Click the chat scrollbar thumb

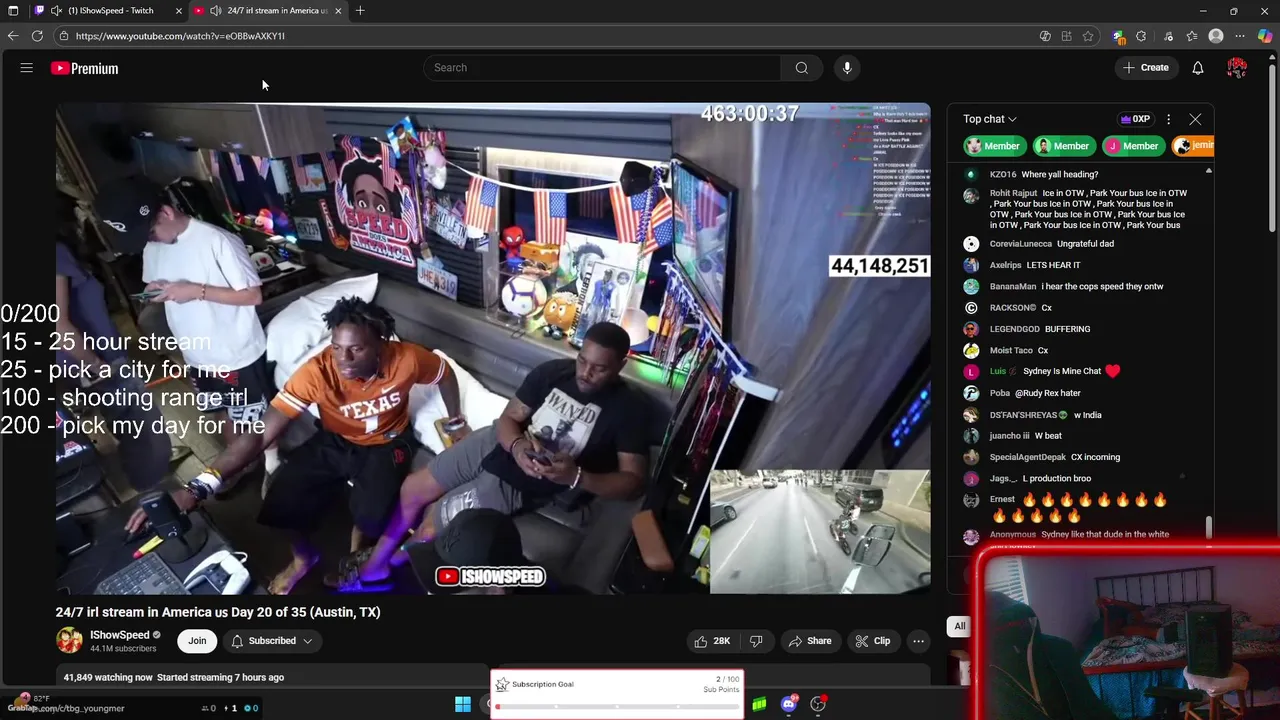[x=1209, y=527]
